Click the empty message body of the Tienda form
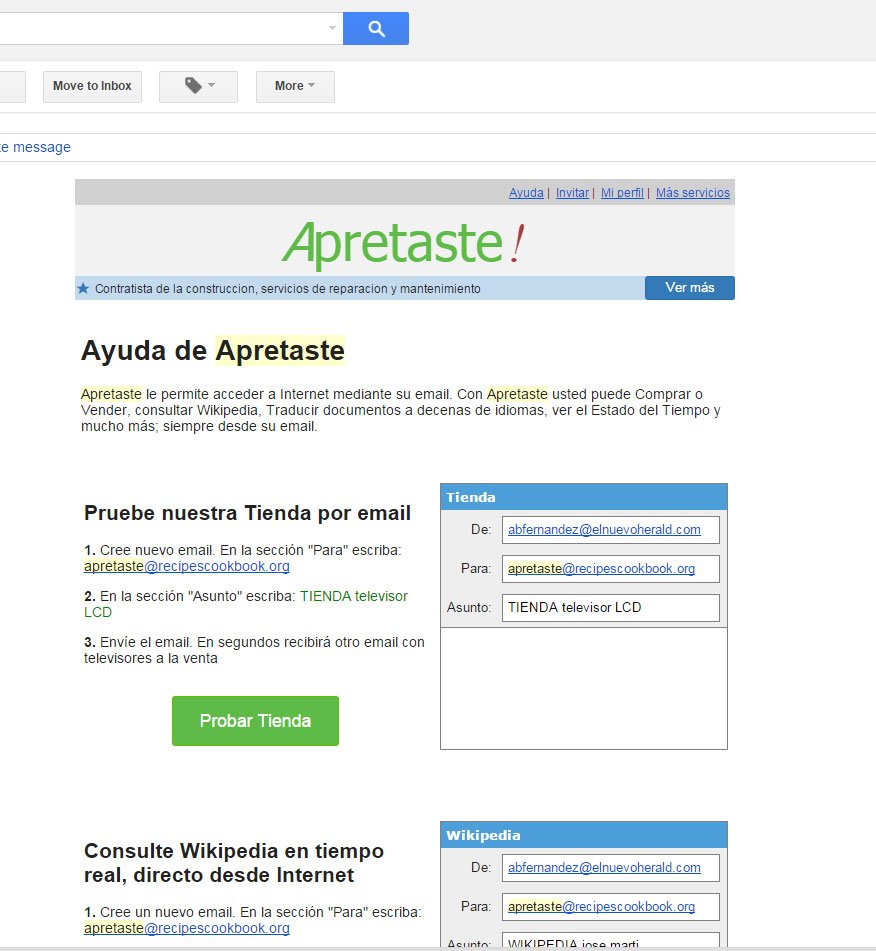 coord(583,685)
